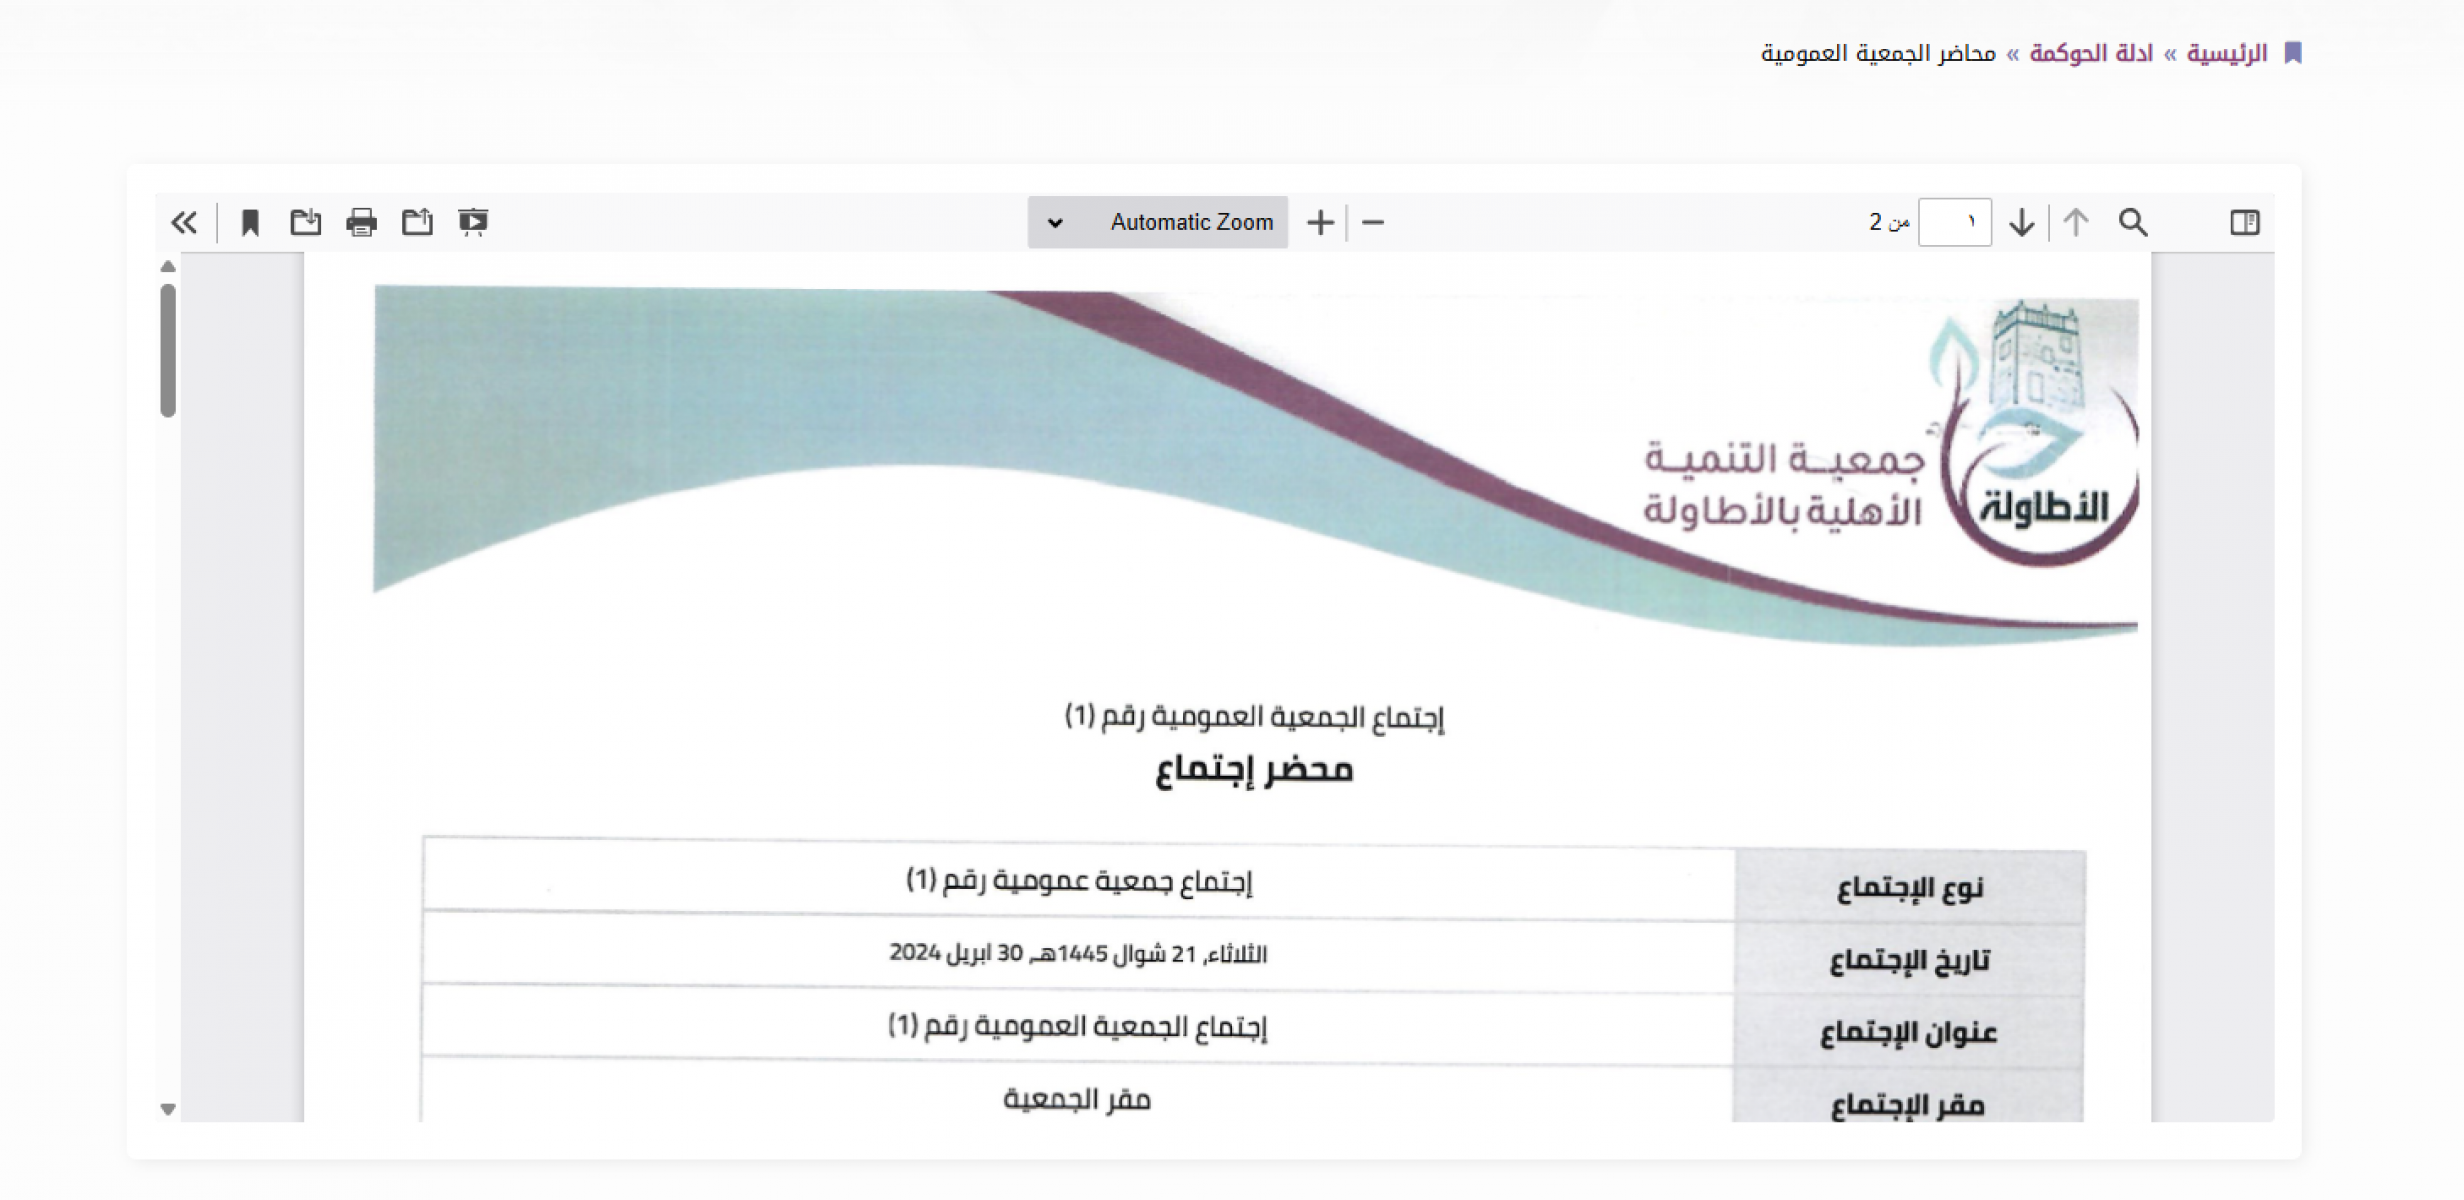Print the PDF document

click(361, 222)
